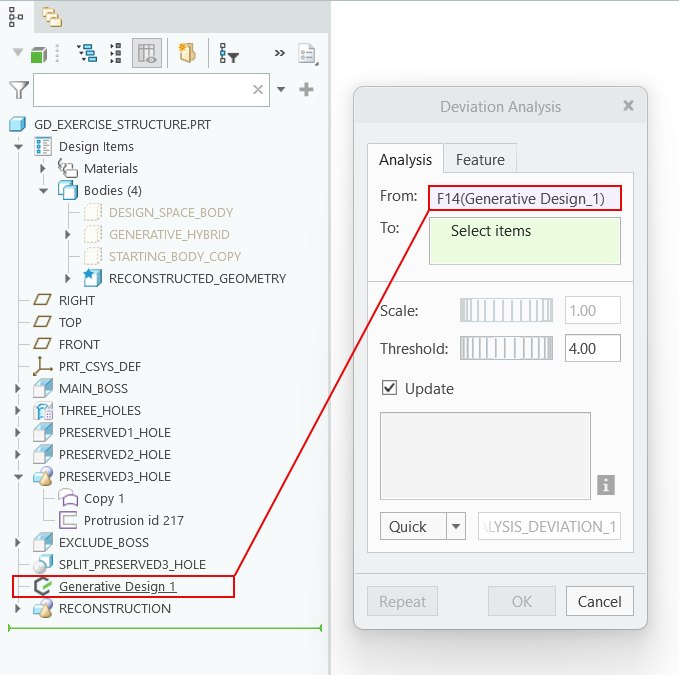Screen dimensions: 679x675
Task: Open the tree filters icon
Action: 229,53
